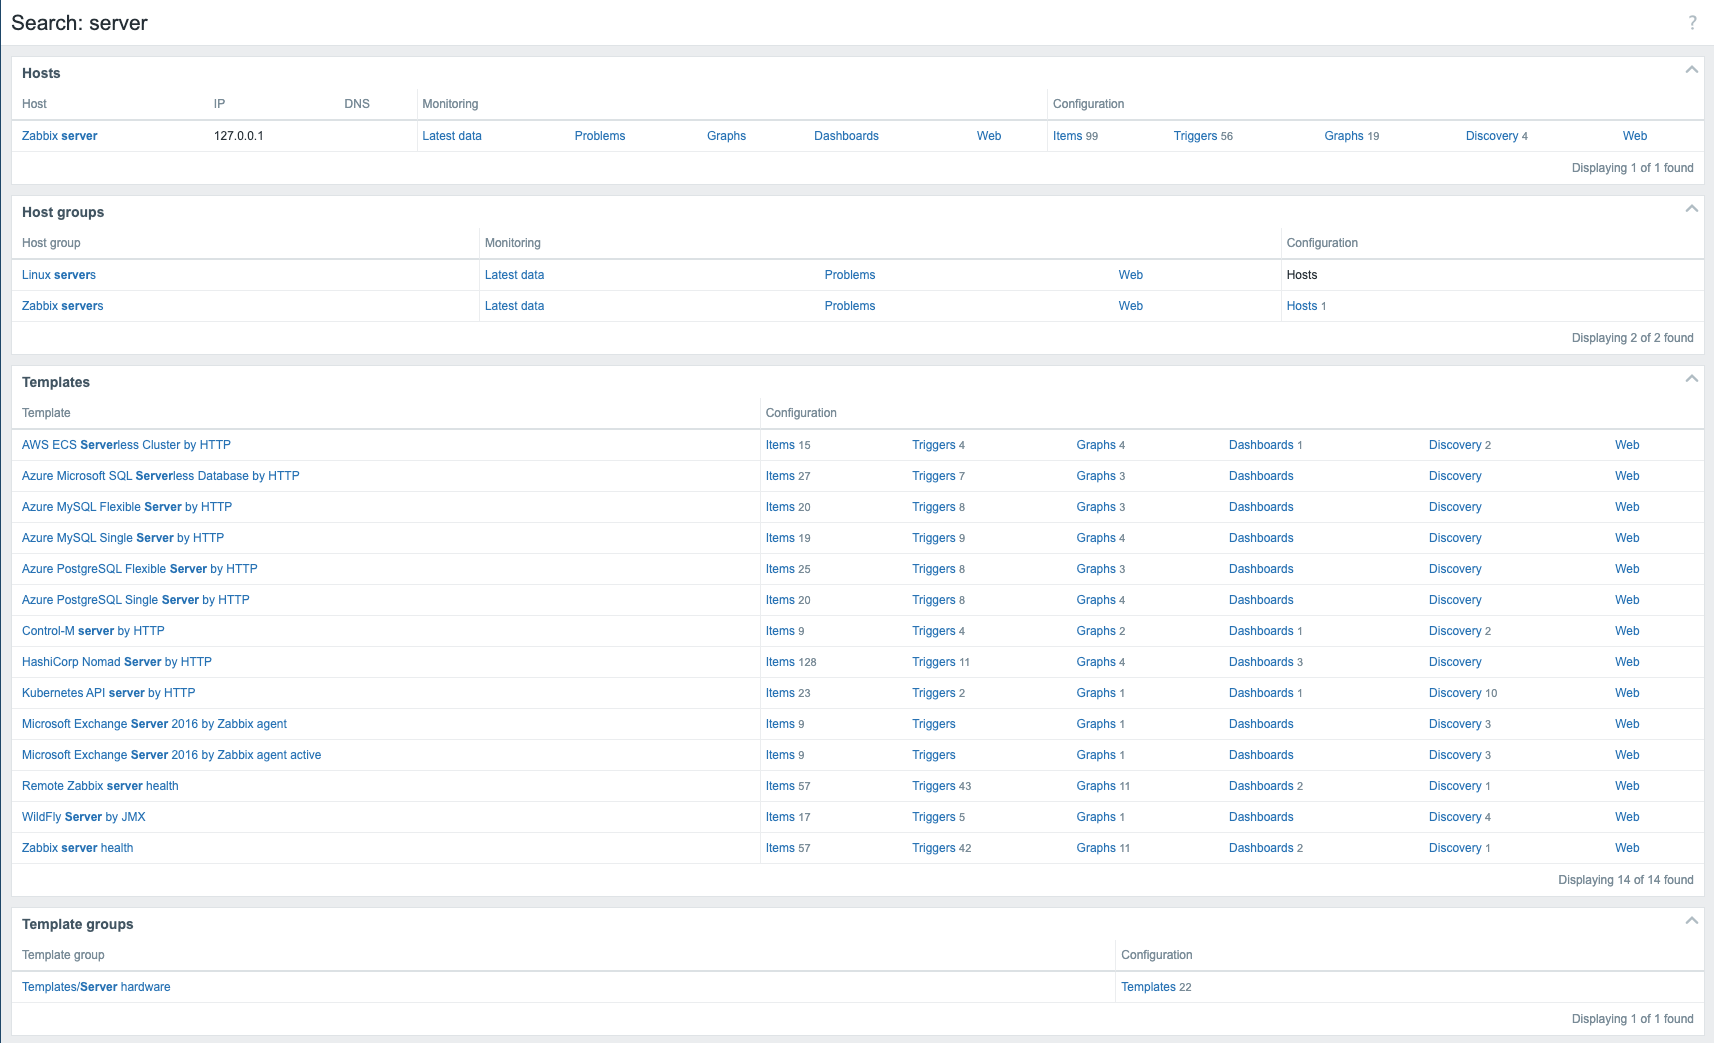View Latest data for Zabbix server host
This screenshot has width=1714, height=1043.
click(452, 136)
